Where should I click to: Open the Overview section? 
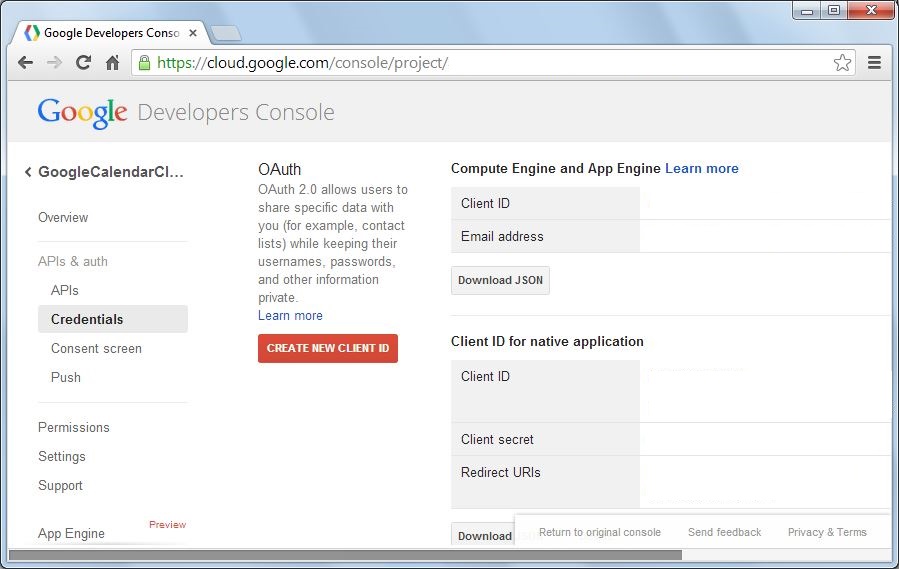tap(63, 217)
